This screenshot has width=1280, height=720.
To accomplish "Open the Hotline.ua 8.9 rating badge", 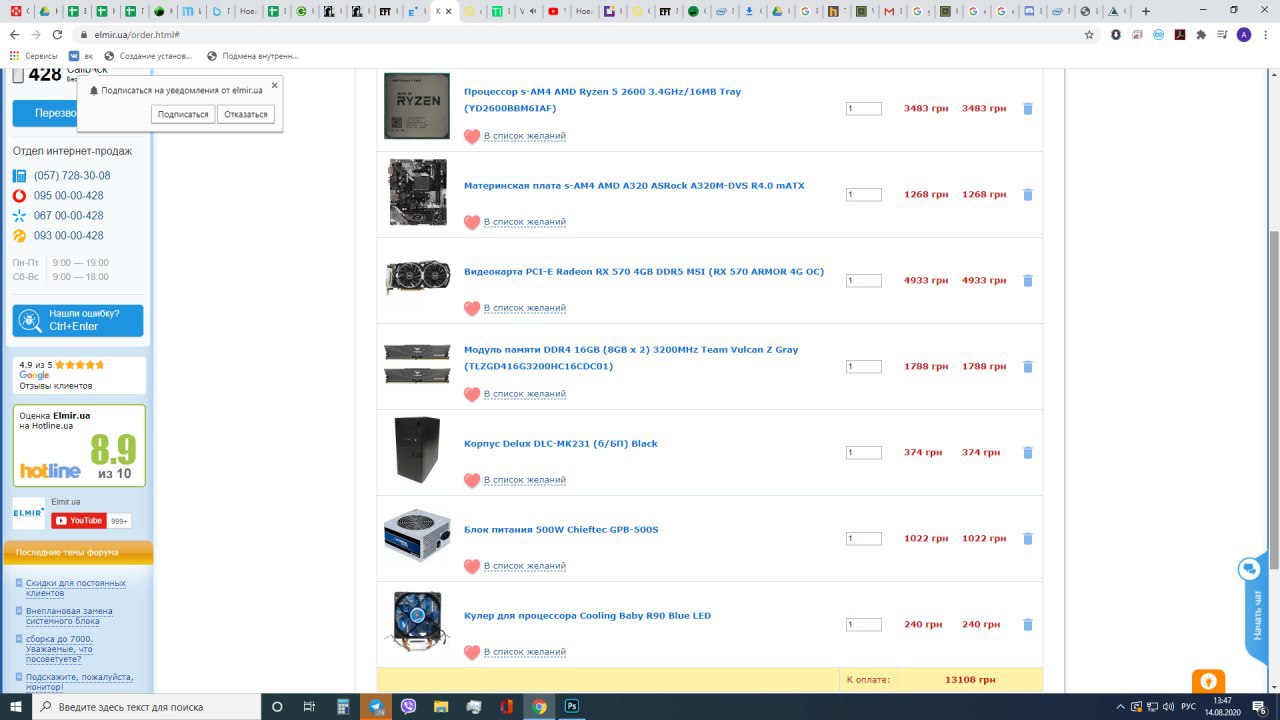I will pos(79,446).
